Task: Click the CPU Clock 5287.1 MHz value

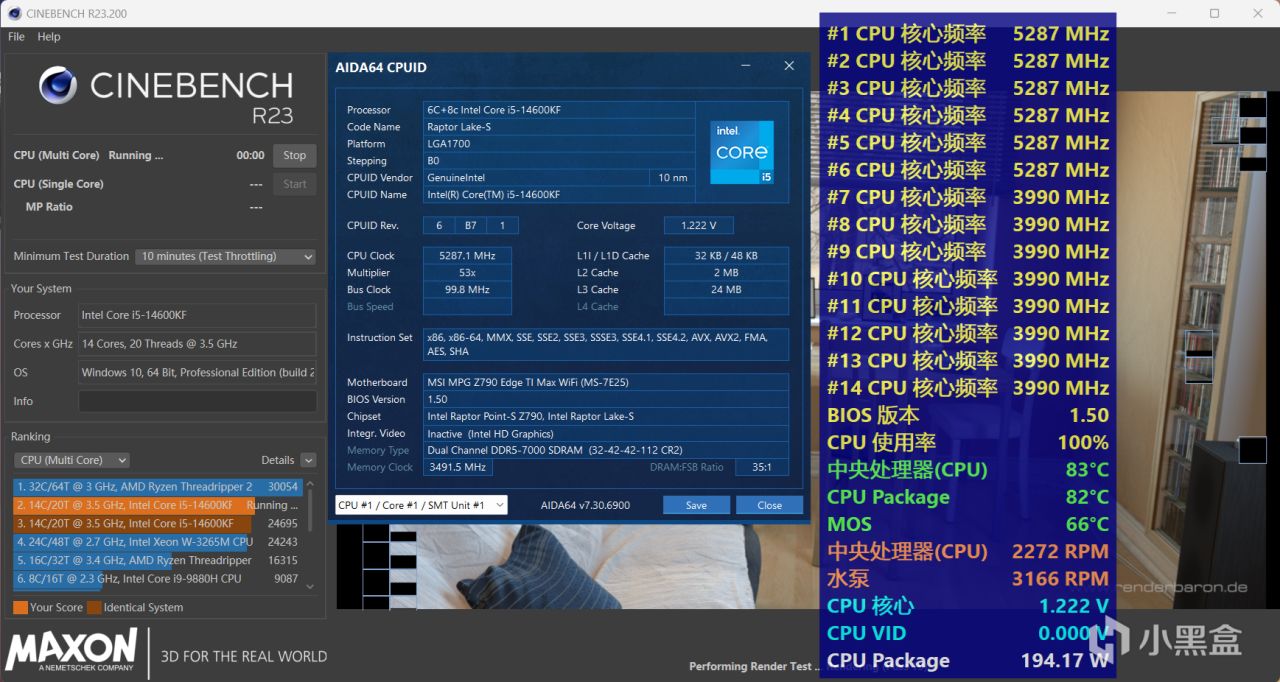Action: 467,256
